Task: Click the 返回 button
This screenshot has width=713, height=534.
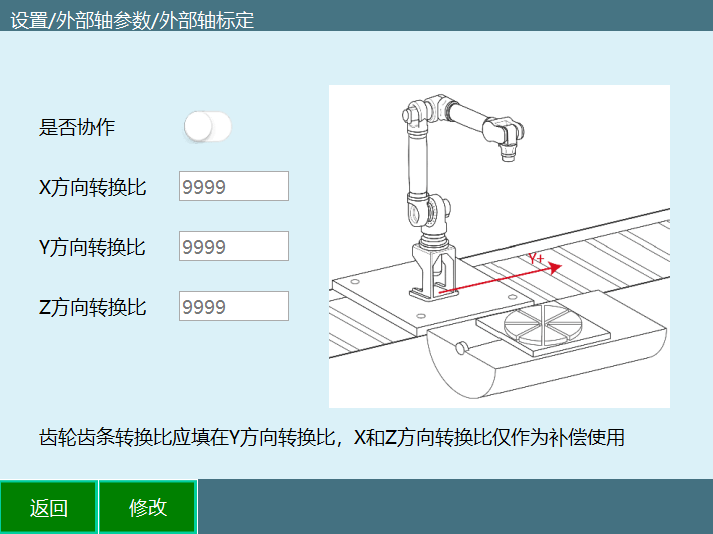Action: [49, 507]
